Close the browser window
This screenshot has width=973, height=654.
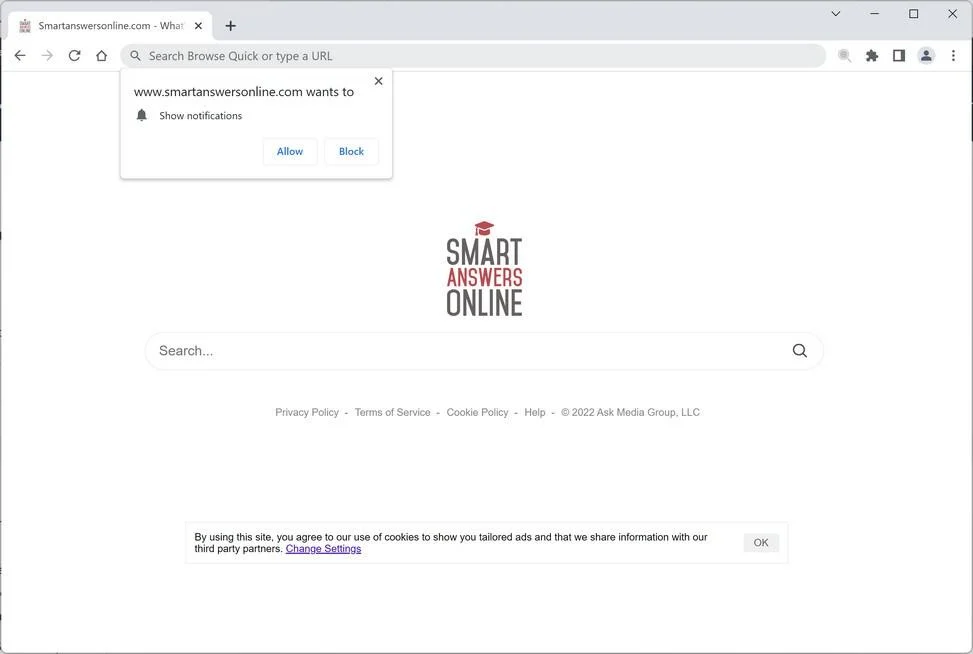tap(953, 14)
